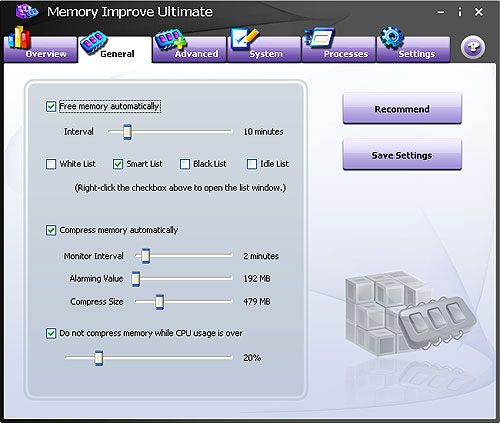The image size is (500, 423).
Task: Open the Settings tab
Action: tap(414, 50)
